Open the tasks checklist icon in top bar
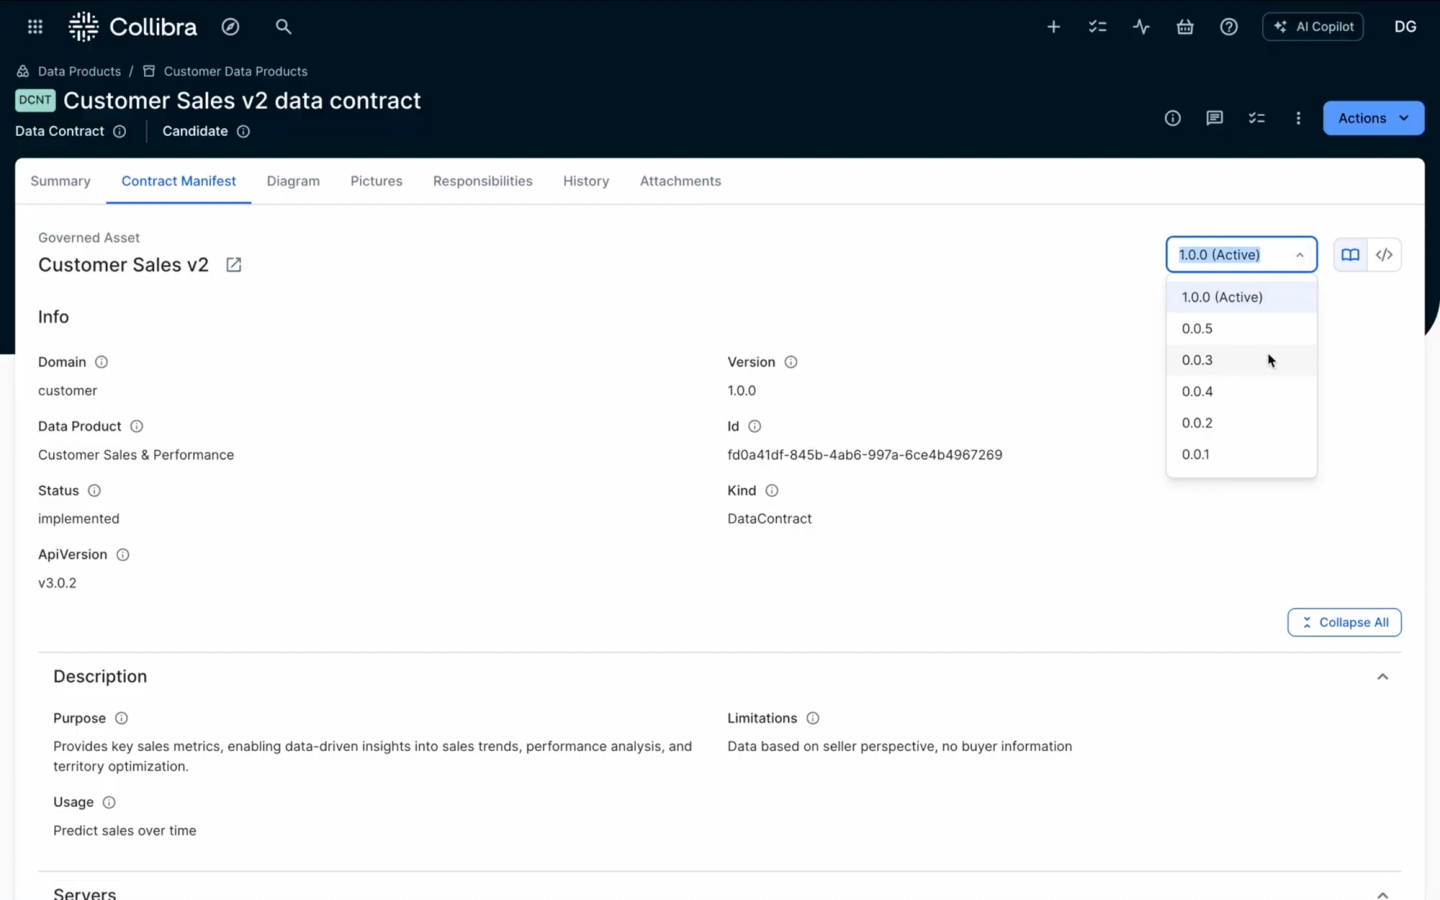This screenshot has height=900, width=1440. [x=1097, y=26]
